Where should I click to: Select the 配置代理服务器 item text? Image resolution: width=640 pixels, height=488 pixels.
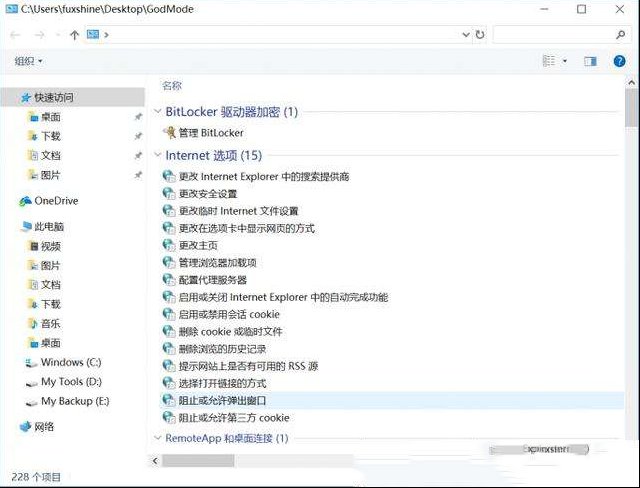[x=213, y=280]
